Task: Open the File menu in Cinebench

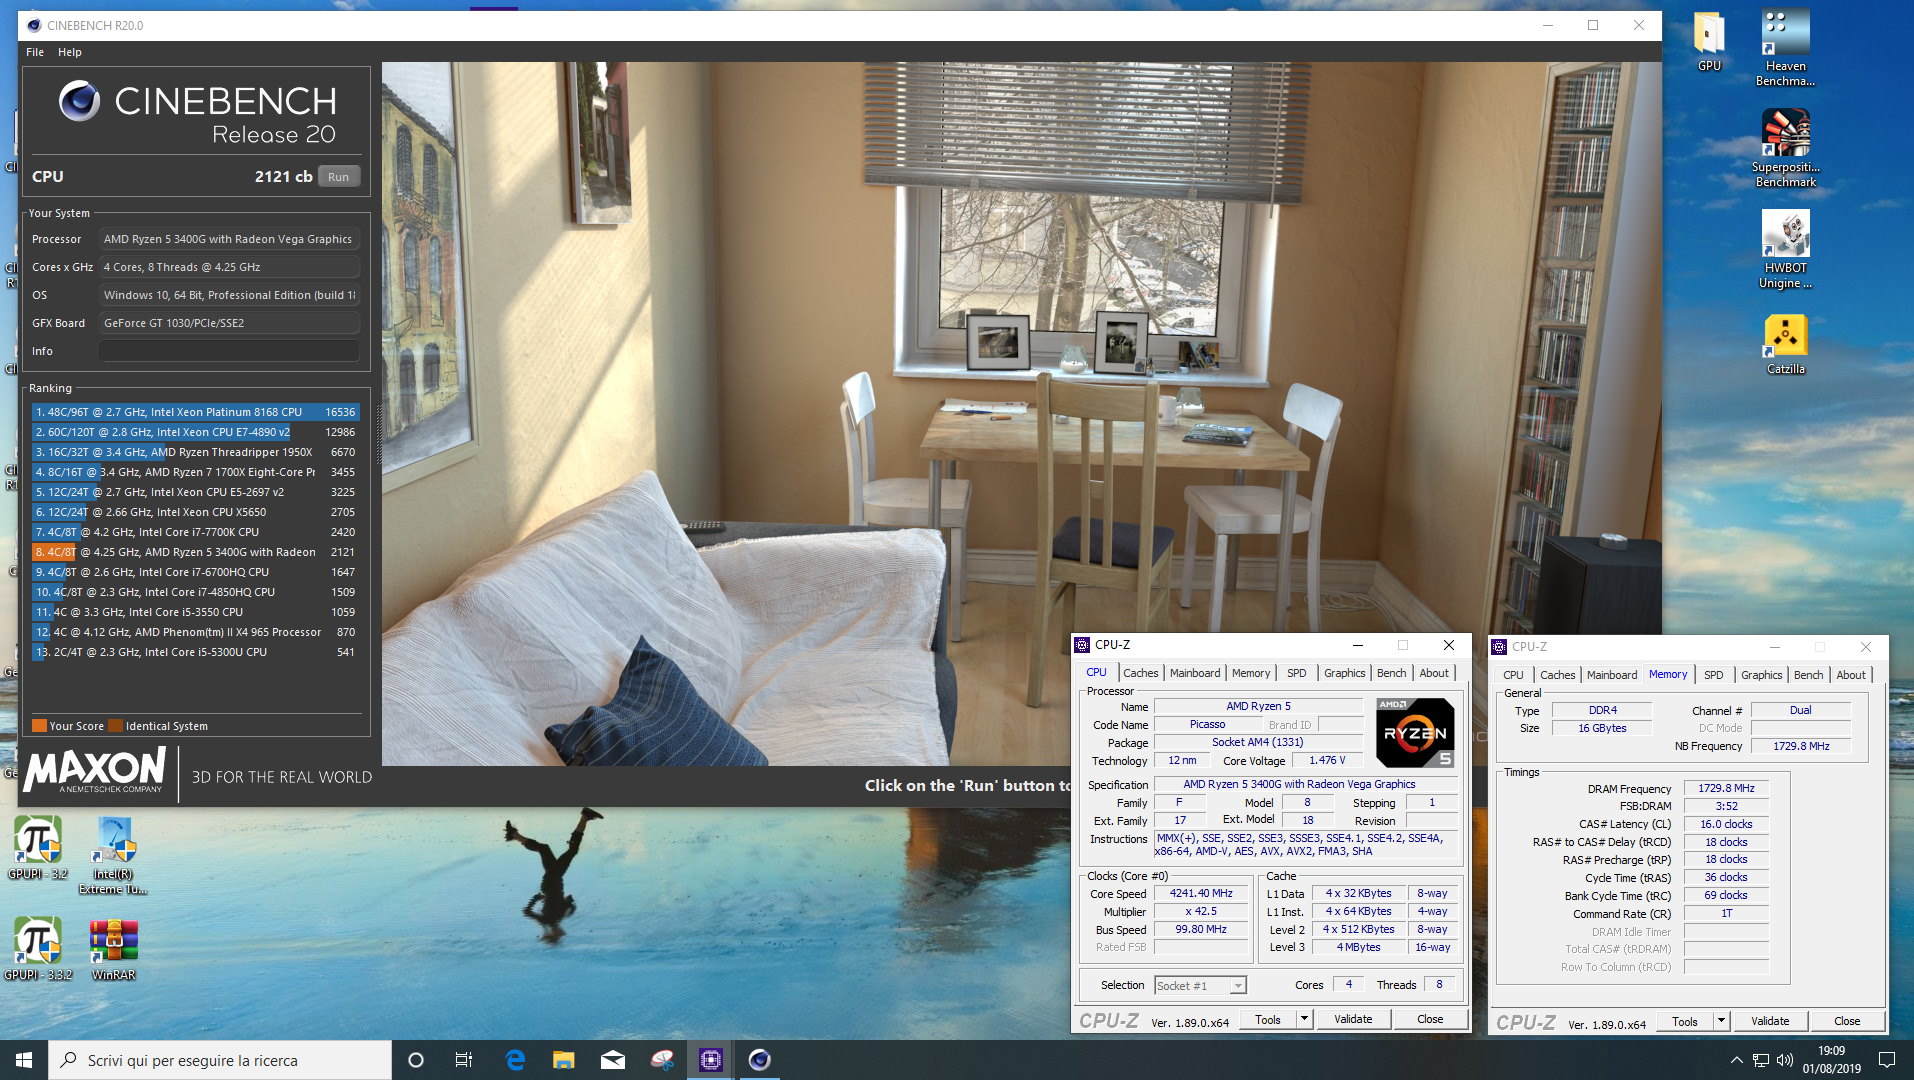Action: 35,52
